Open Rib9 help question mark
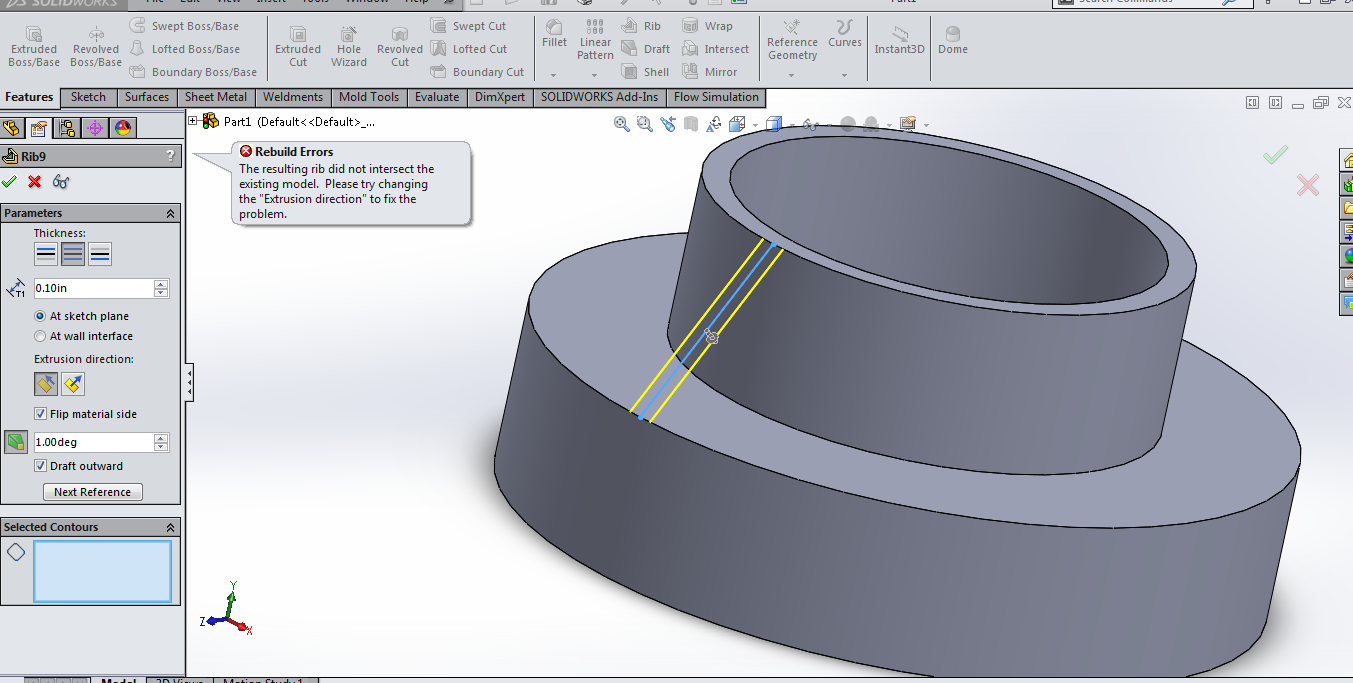Screen dimensions: 1353x683 click(170, 156)
